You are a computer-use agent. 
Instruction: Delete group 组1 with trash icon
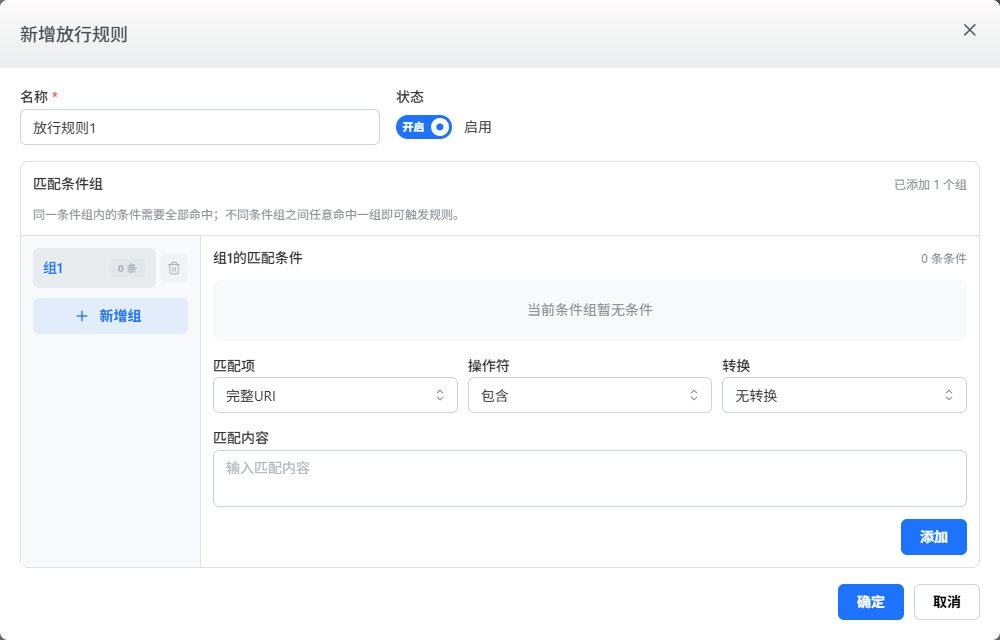tap(174, 268)
